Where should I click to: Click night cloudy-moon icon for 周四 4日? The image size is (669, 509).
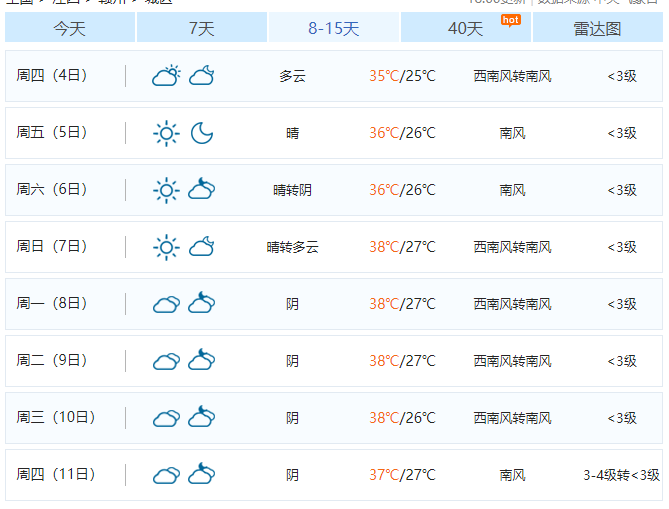pos(202,76)
